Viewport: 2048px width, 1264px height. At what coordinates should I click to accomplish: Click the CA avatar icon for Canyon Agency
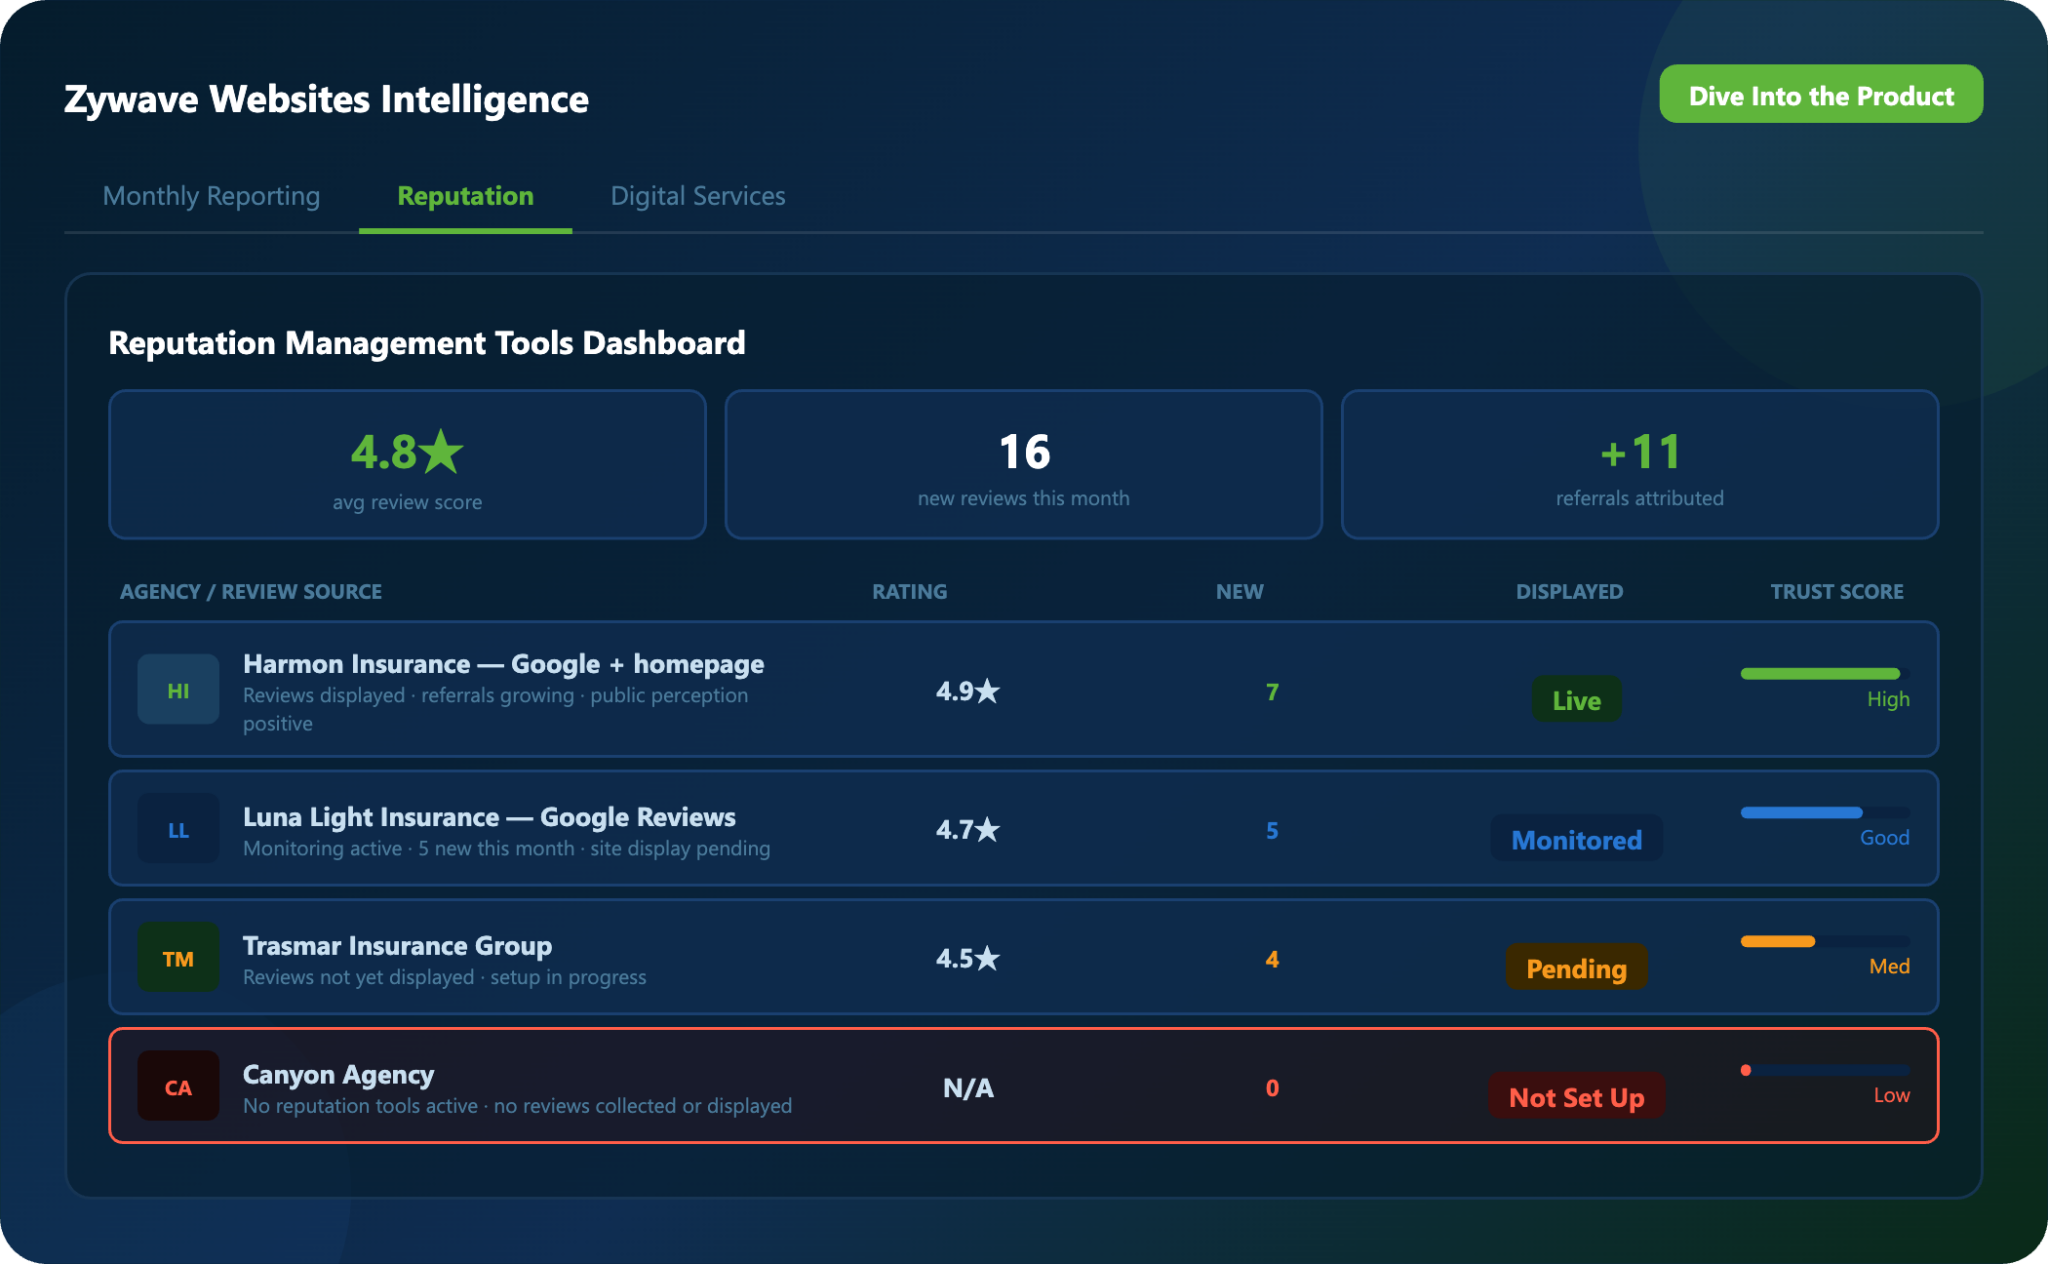click(x=178, y=1087)
